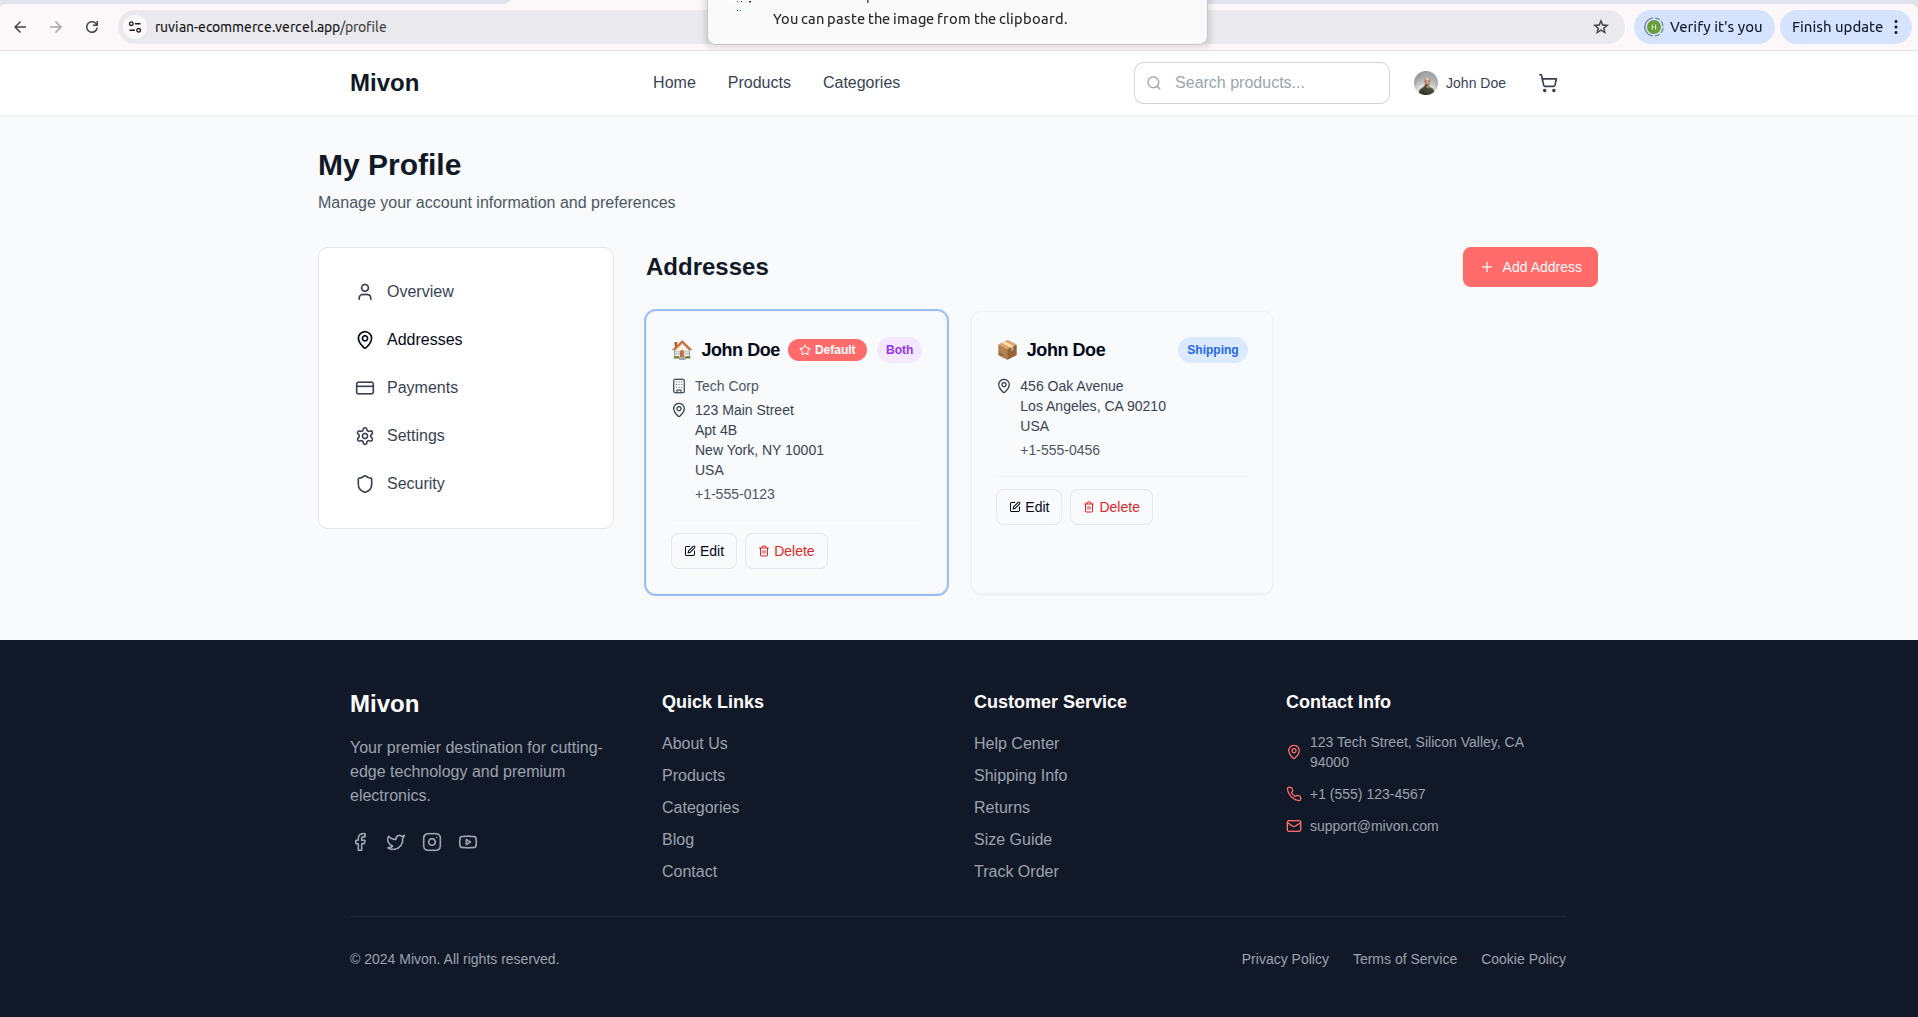The height and width of the screenshot is (1017, 1918).
Task: Click the Security shield icon
Action: click(365, 484)
